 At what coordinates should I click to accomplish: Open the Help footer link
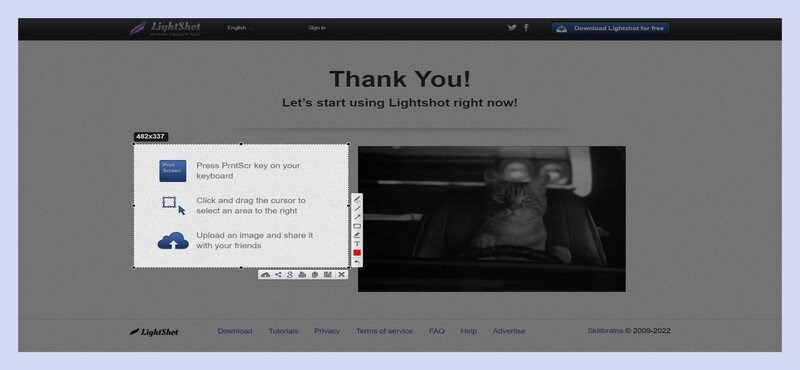468,331
